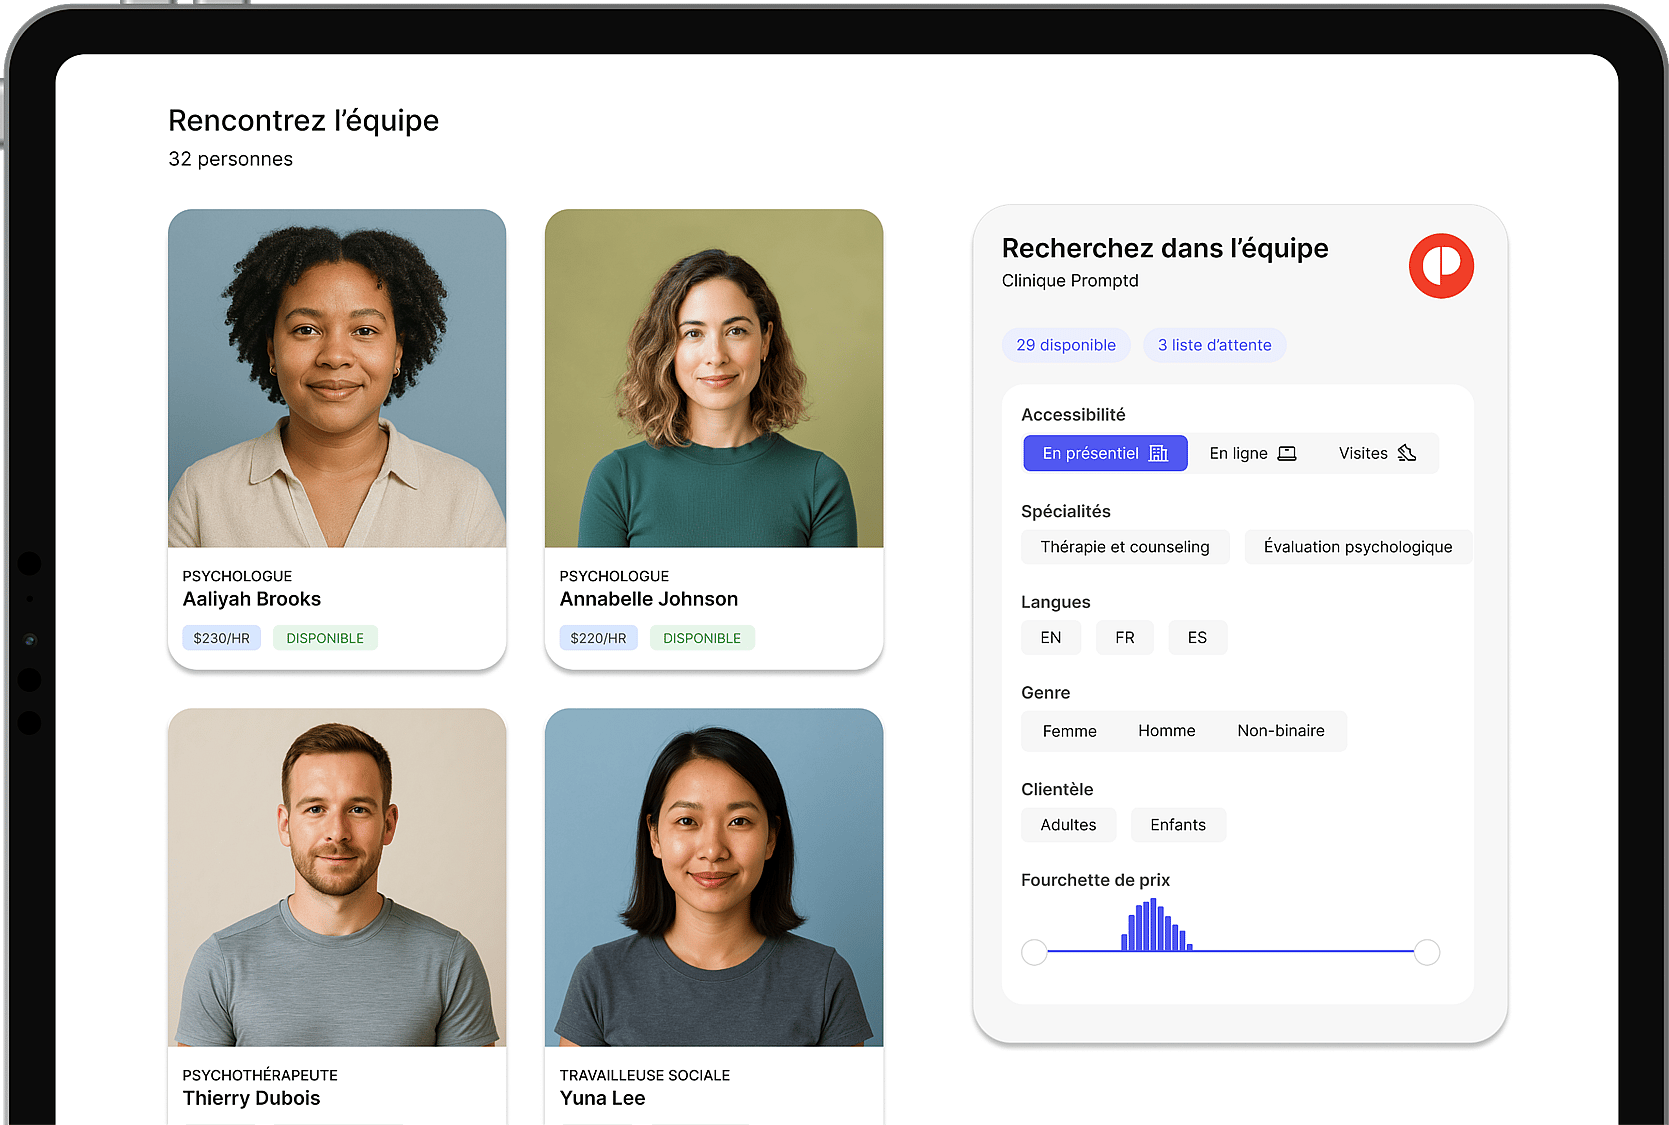
Task: Show the 3 liste d'attente members
Action: pos(1214,345)
